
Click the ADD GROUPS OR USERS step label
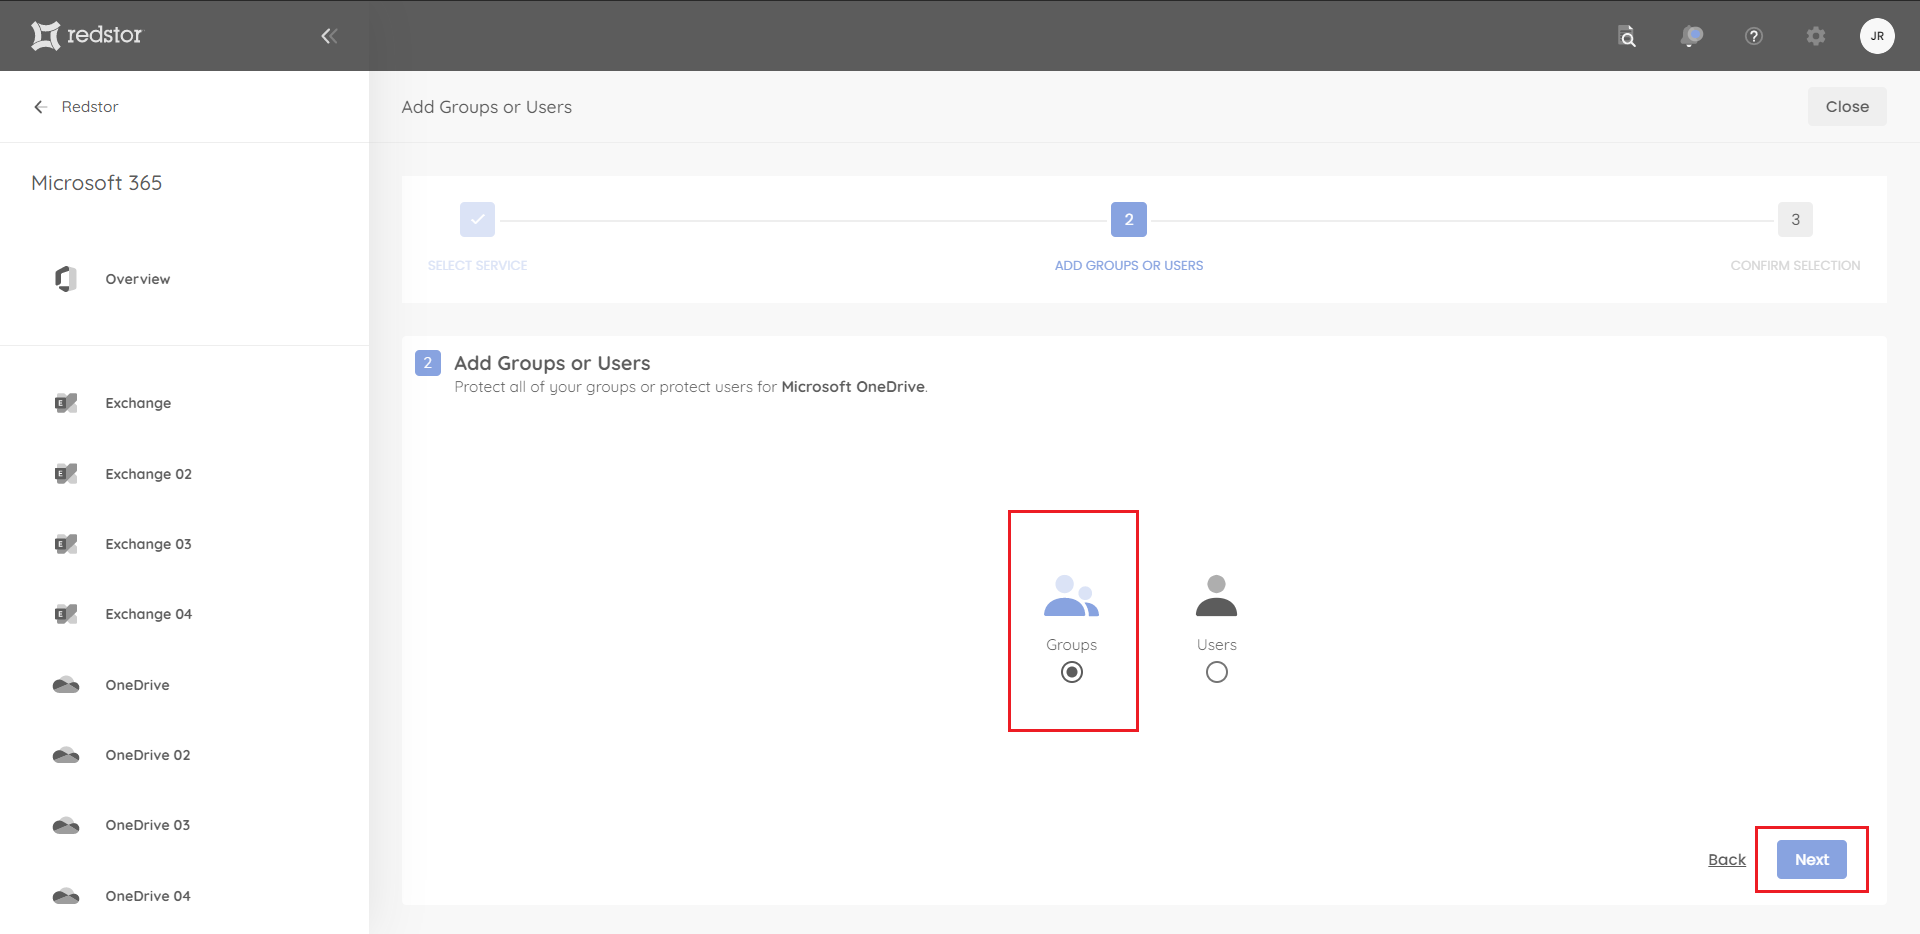coord(1129,266)
